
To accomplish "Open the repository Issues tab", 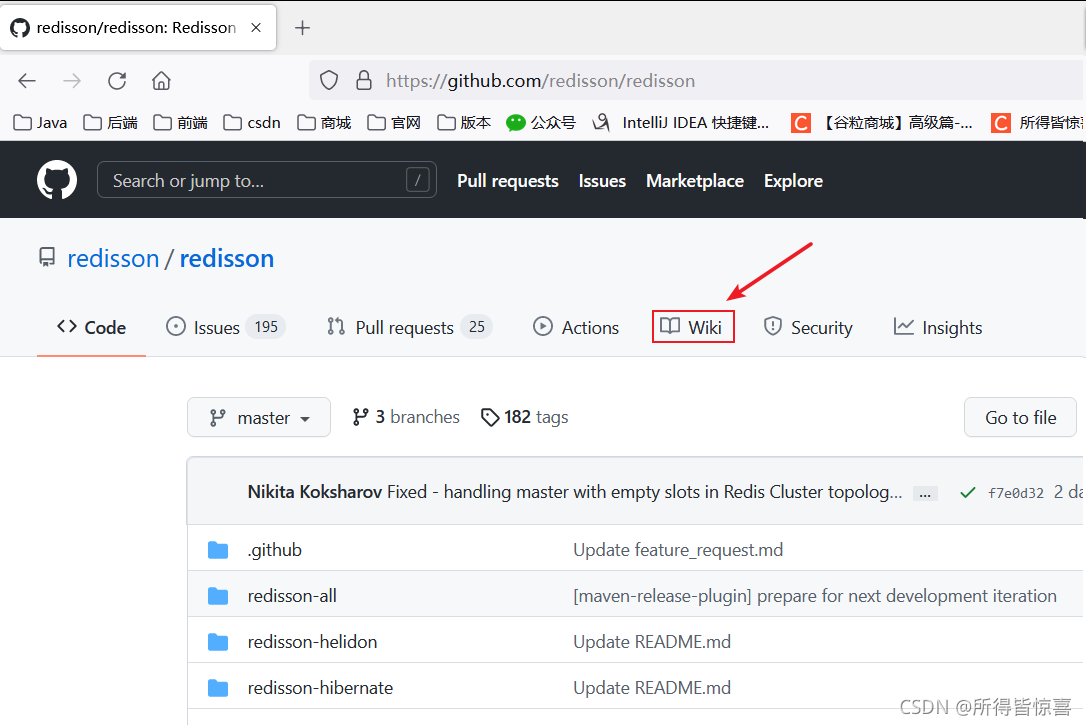I will 225,327.
